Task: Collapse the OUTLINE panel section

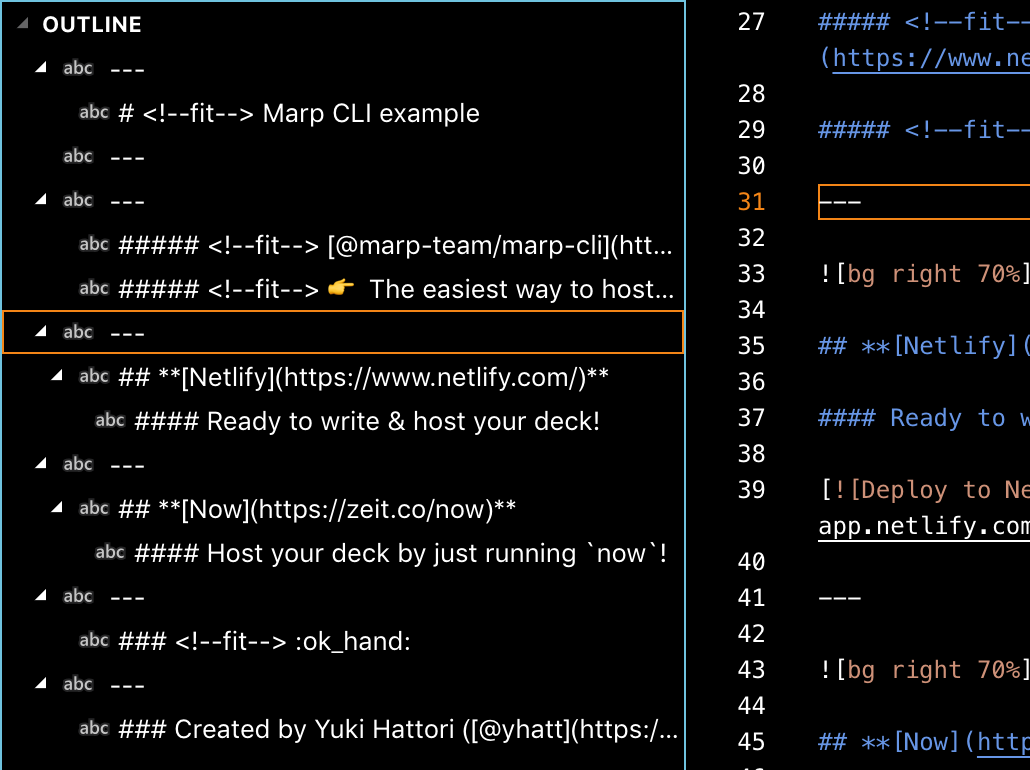Action: [24, 24]
